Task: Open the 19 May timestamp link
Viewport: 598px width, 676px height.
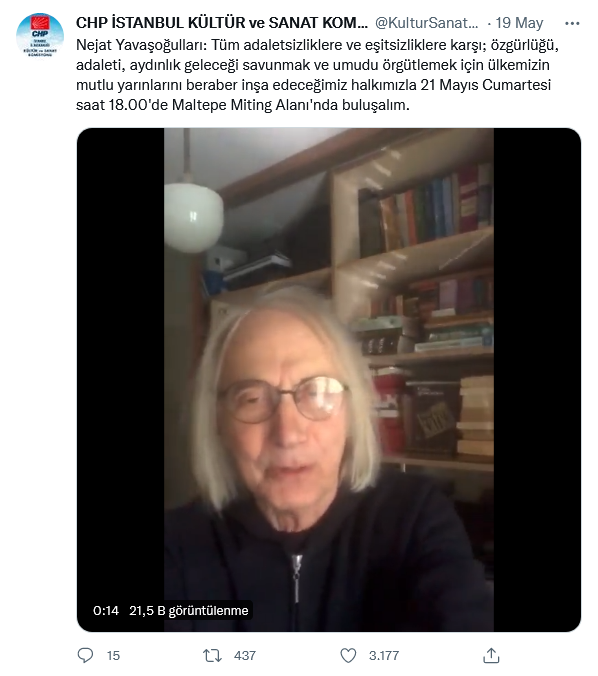Action: tap(519, 23)
